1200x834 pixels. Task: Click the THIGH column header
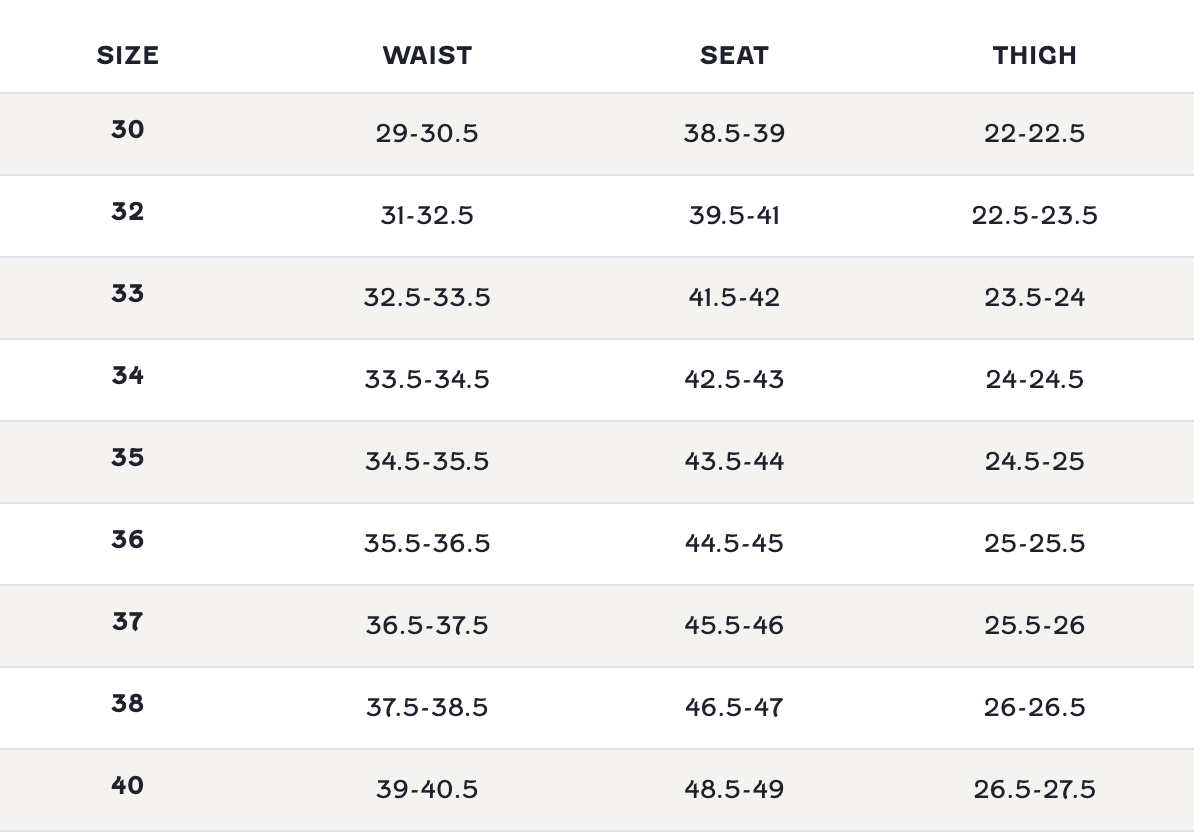click(x=1034, y=55)
